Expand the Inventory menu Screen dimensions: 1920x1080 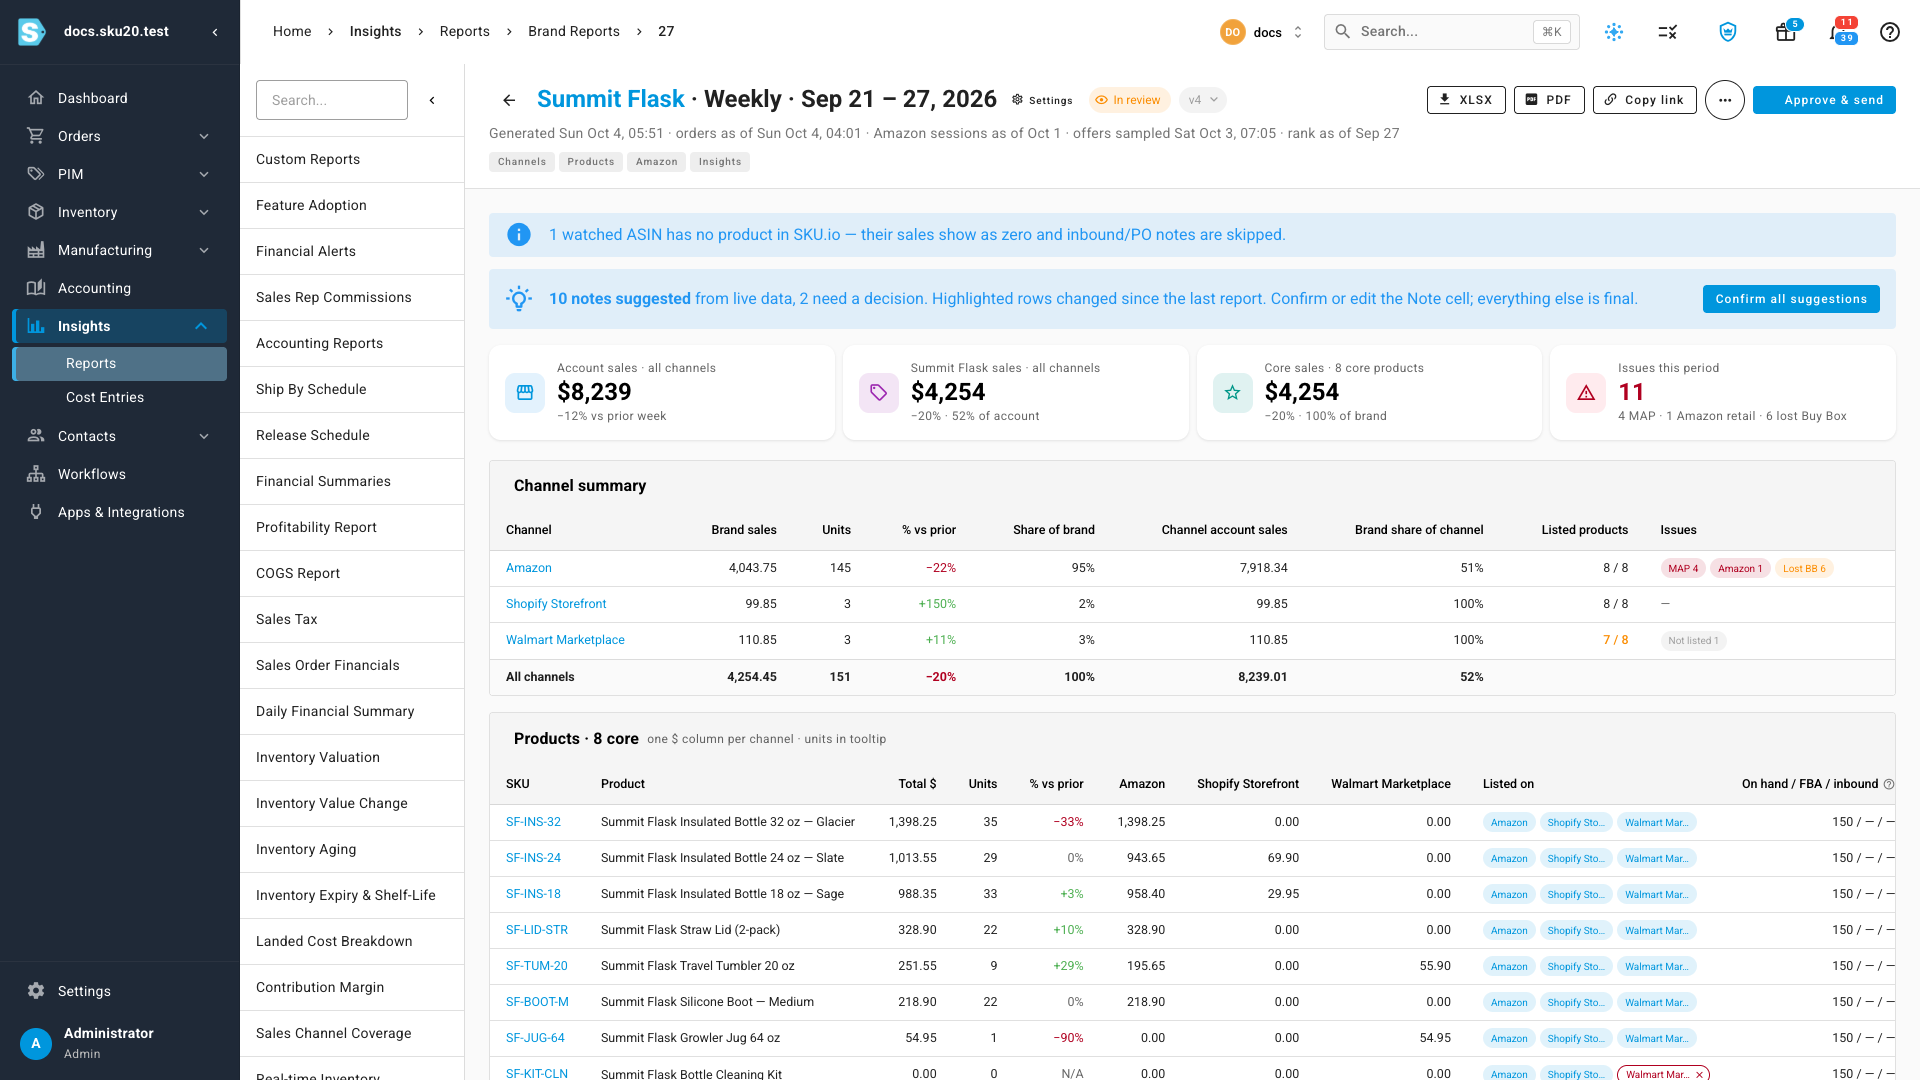[x=119, y=212]
